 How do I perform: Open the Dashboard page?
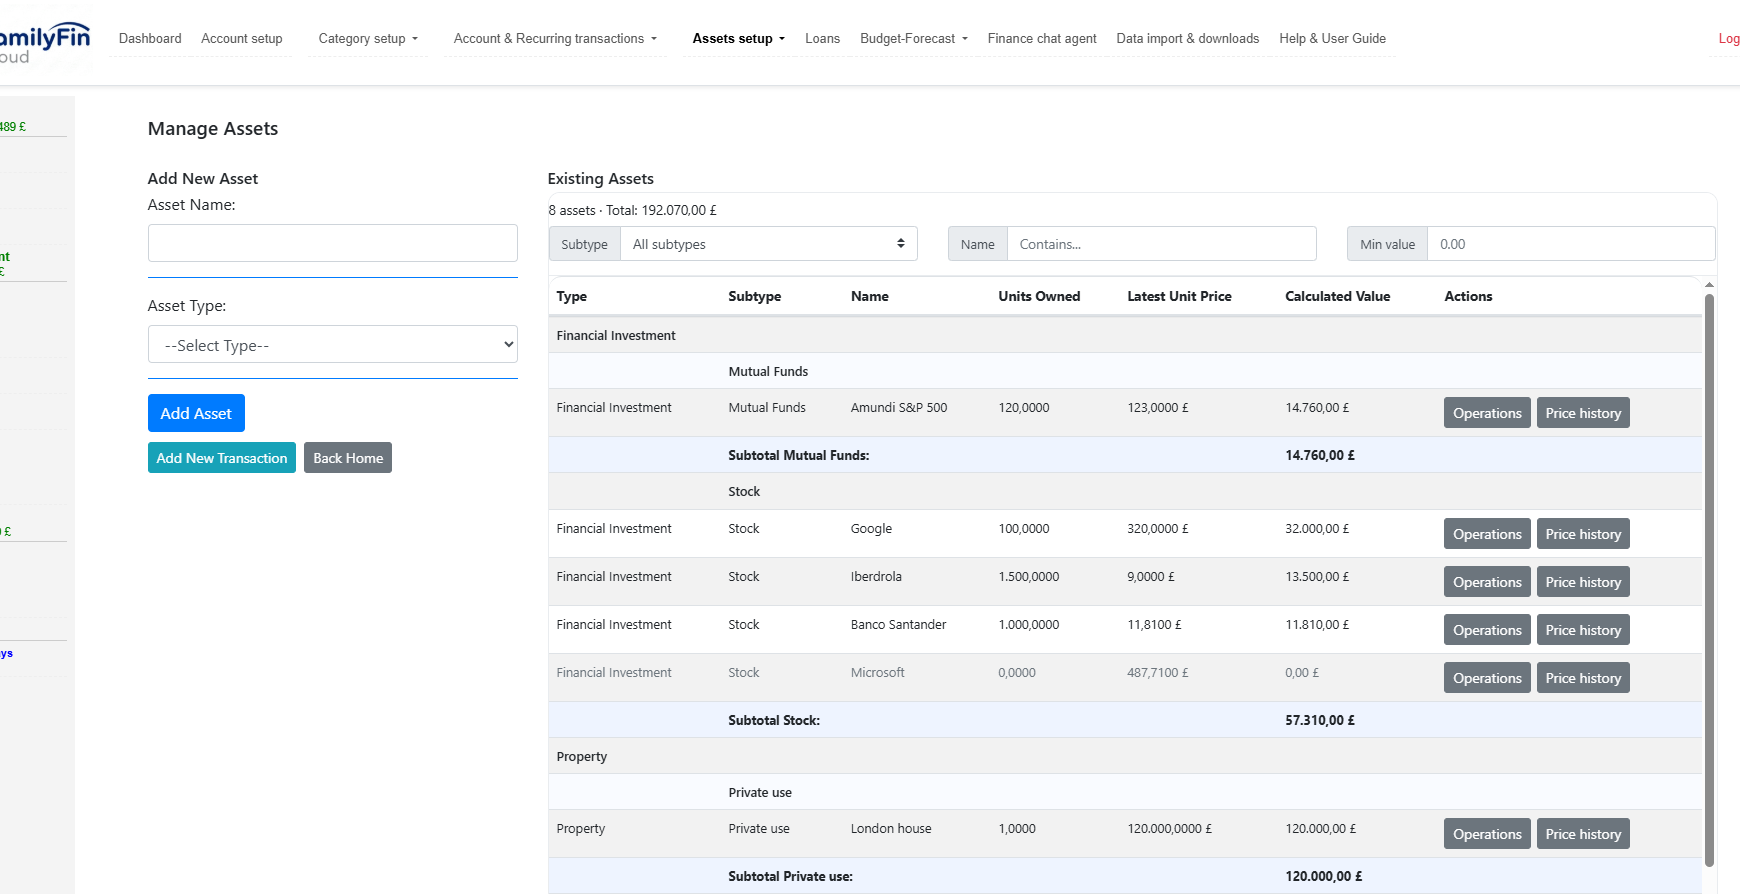150,39
